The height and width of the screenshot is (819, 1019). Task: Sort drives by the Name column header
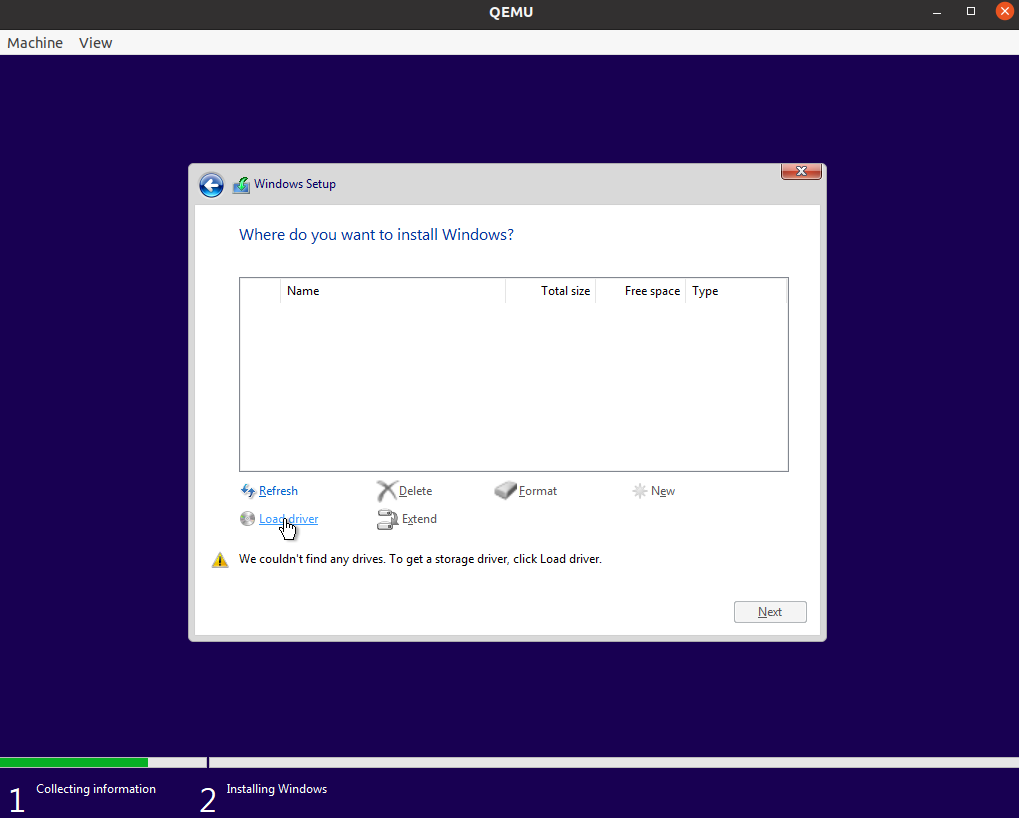click(x=393, y=291)
